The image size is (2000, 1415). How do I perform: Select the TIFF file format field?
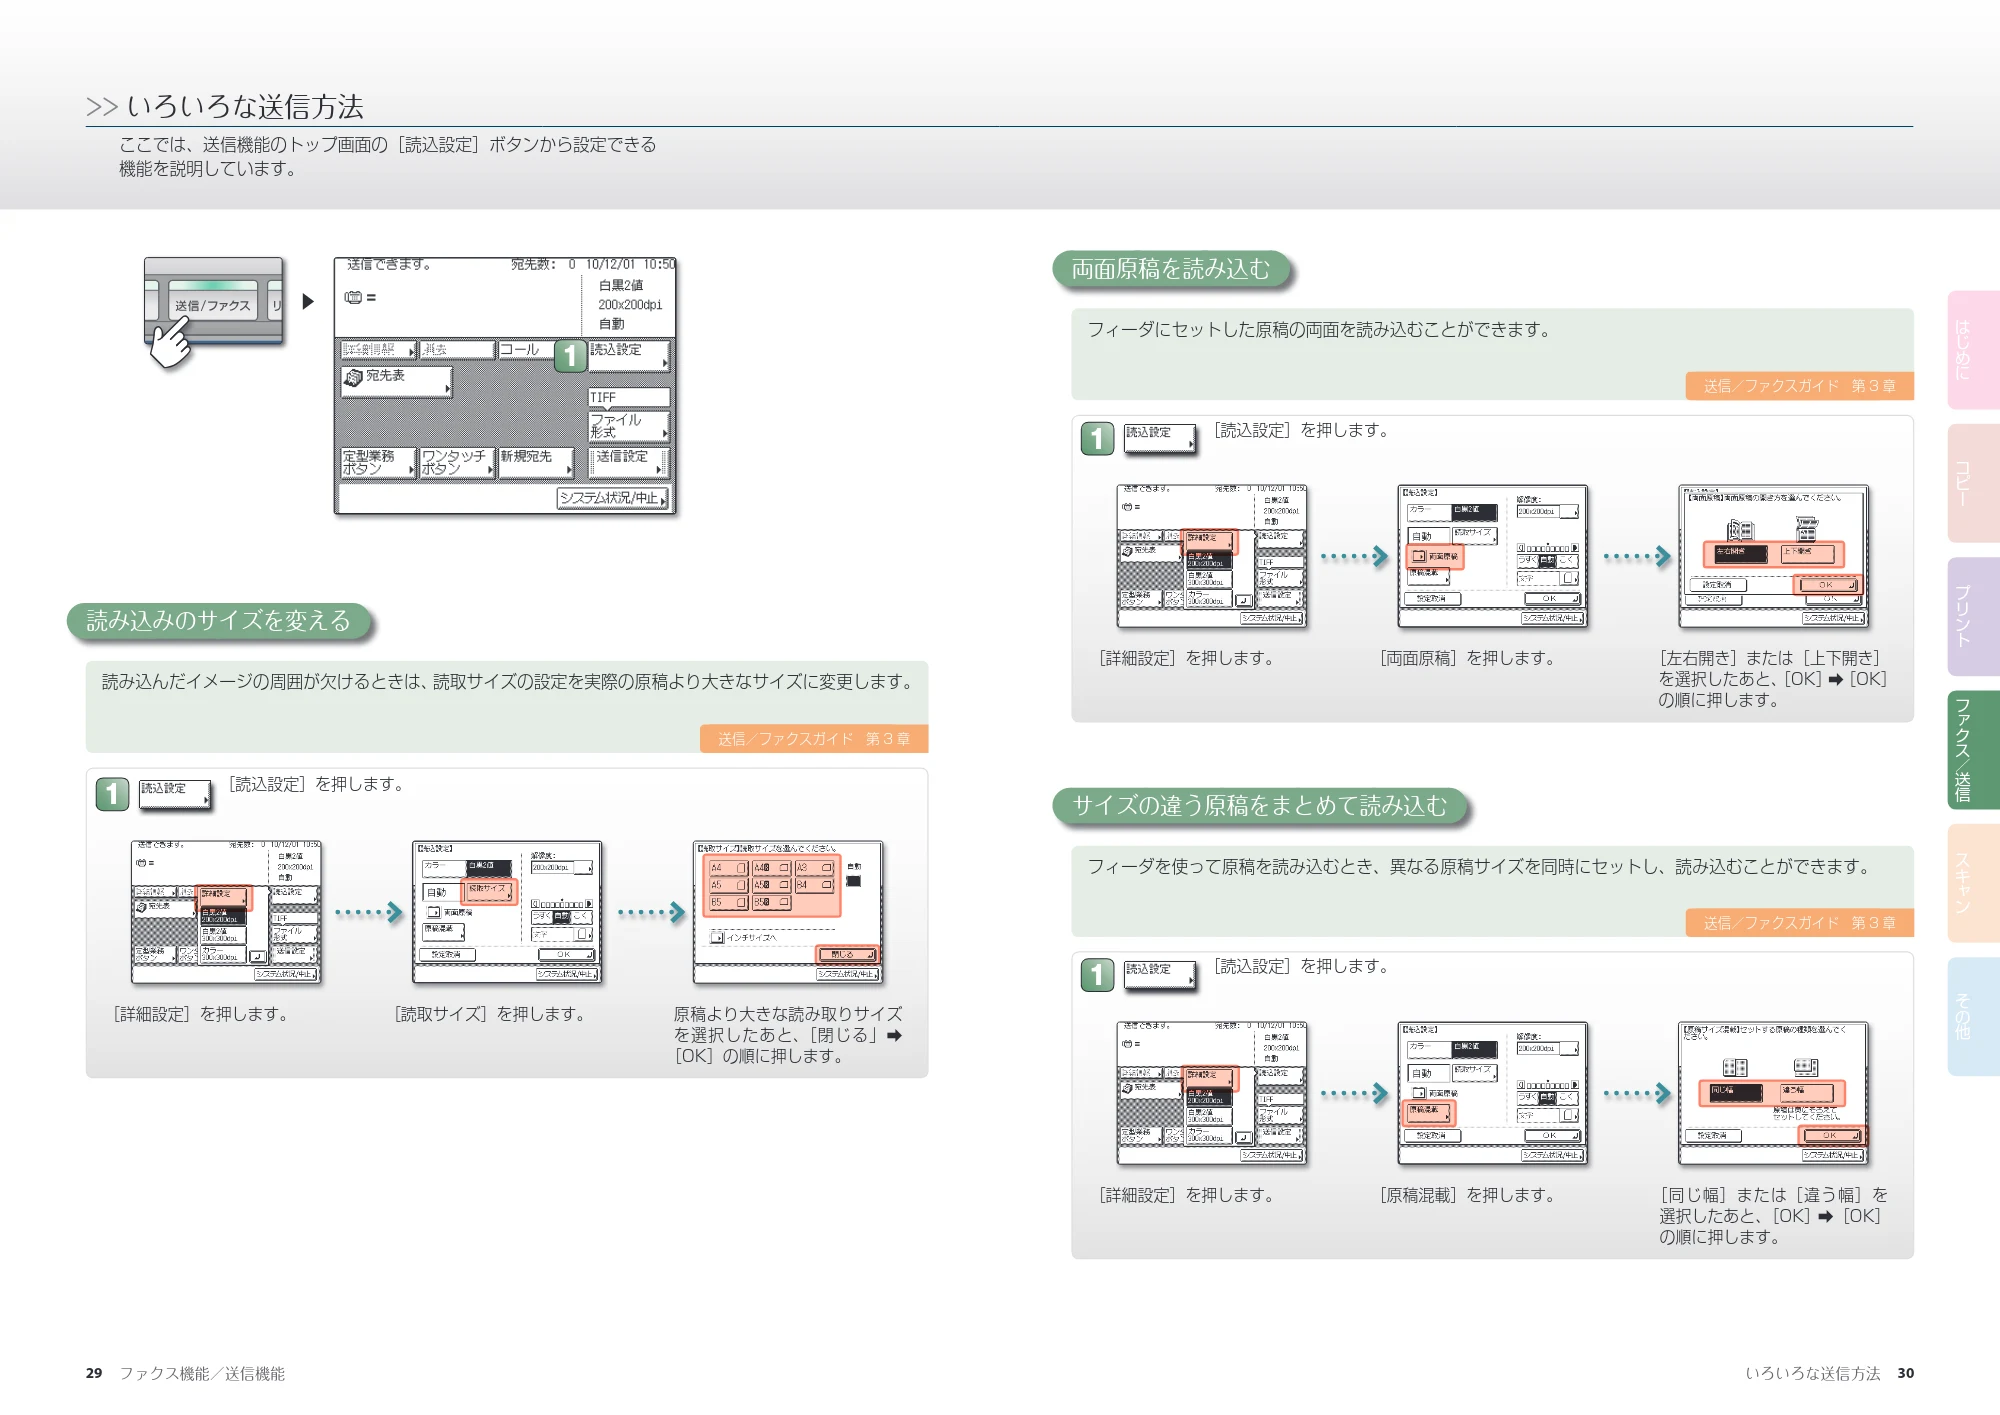[x=629, y=397]
